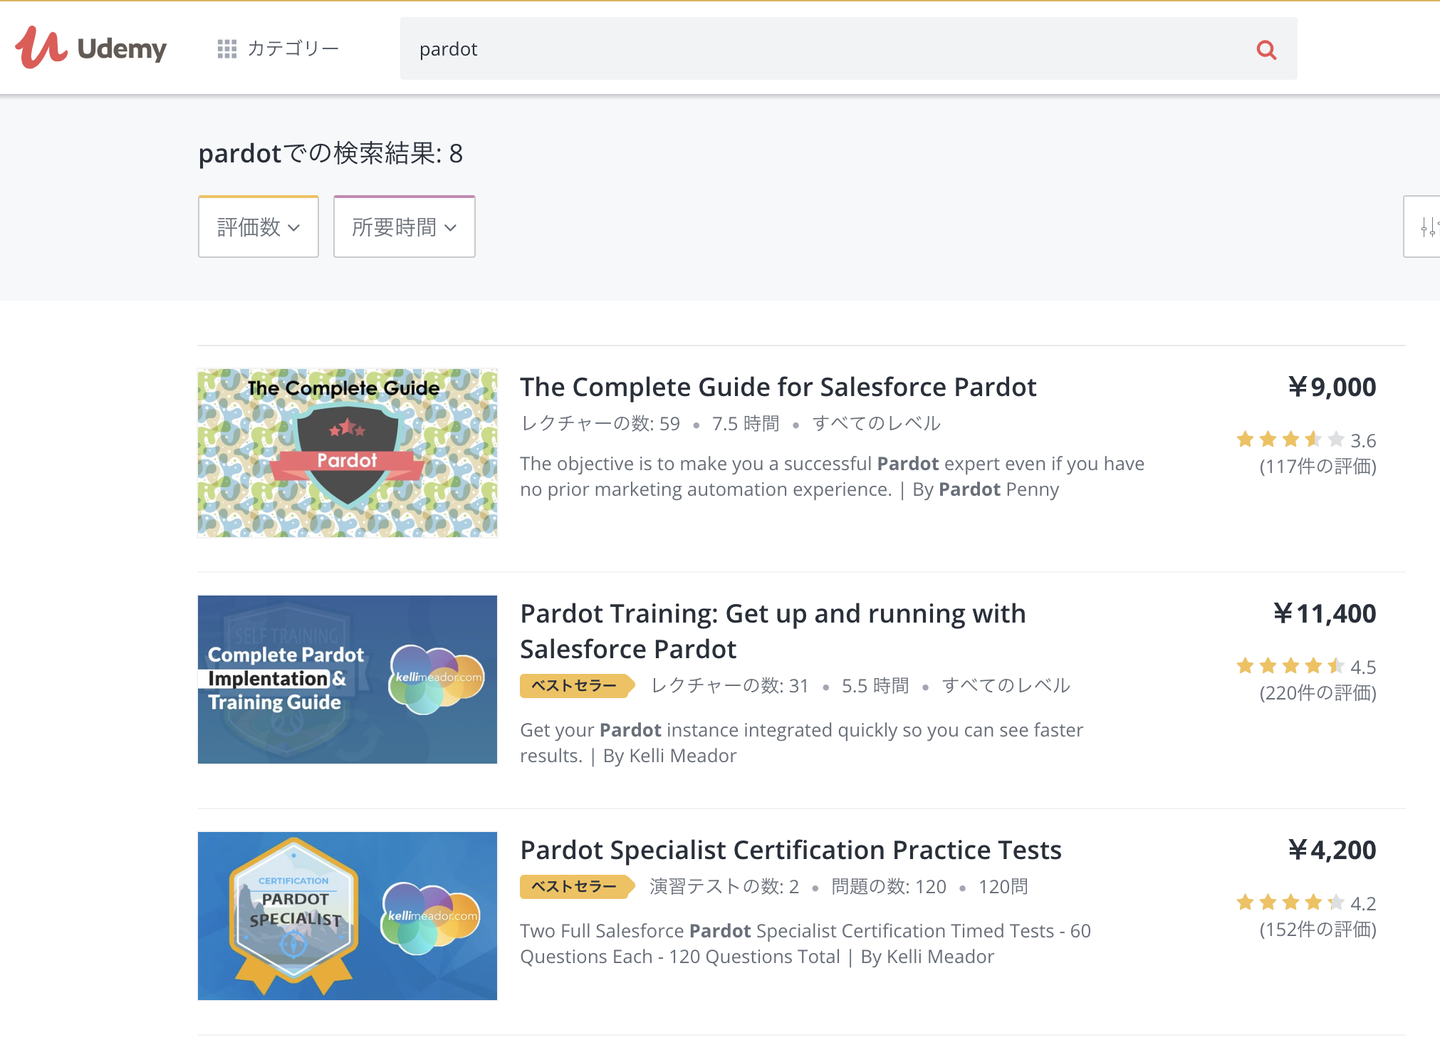The width and height of the screenshot is (1440, 1040).
Task: Click the Udemy logo
Action: 91,48
